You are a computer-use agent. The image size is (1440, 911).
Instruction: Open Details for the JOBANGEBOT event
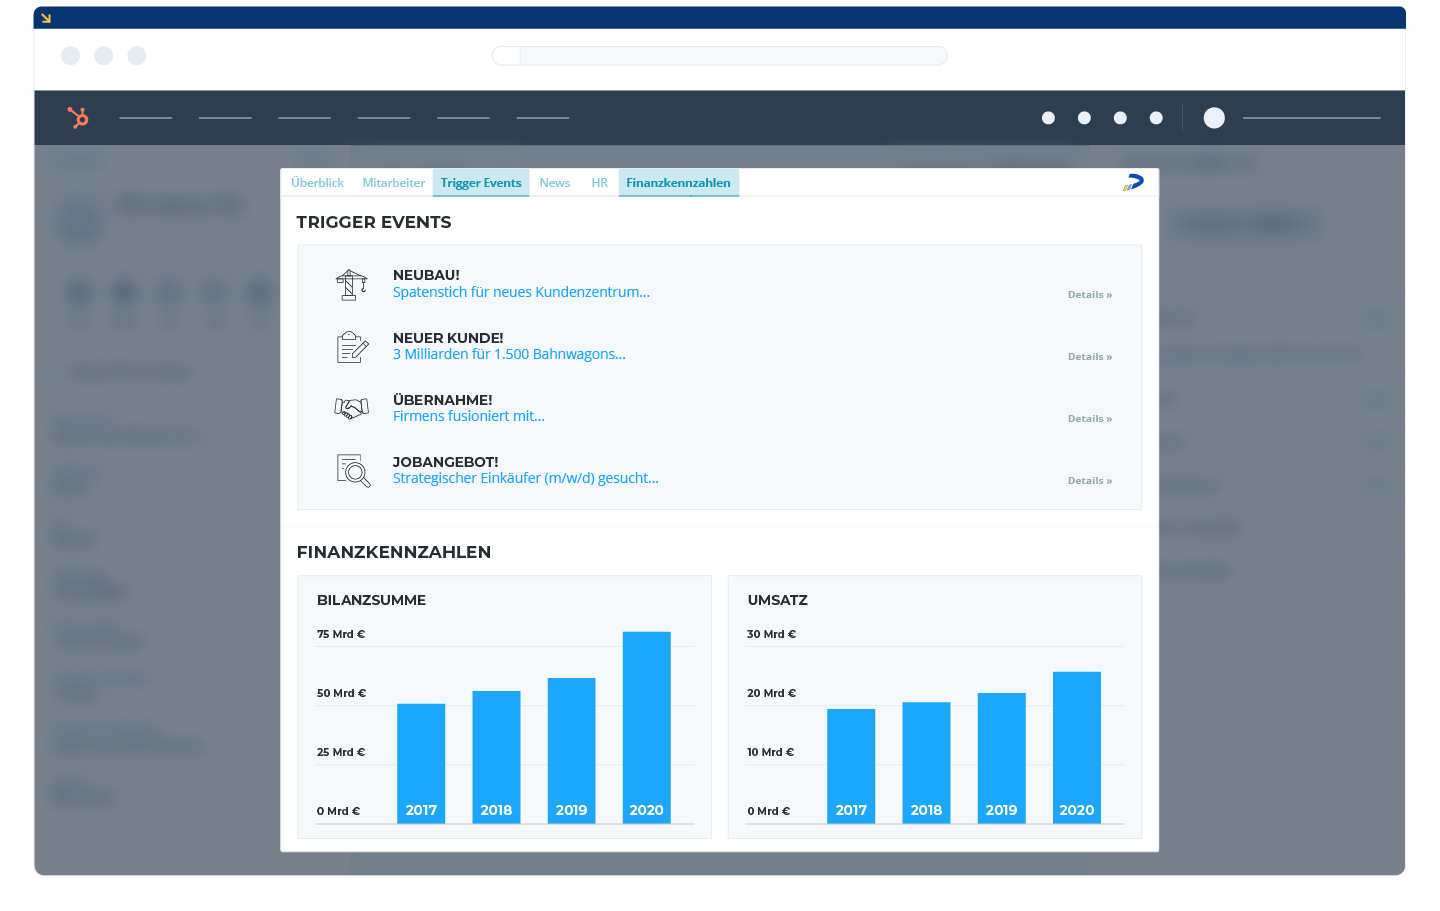[1089, 480]
